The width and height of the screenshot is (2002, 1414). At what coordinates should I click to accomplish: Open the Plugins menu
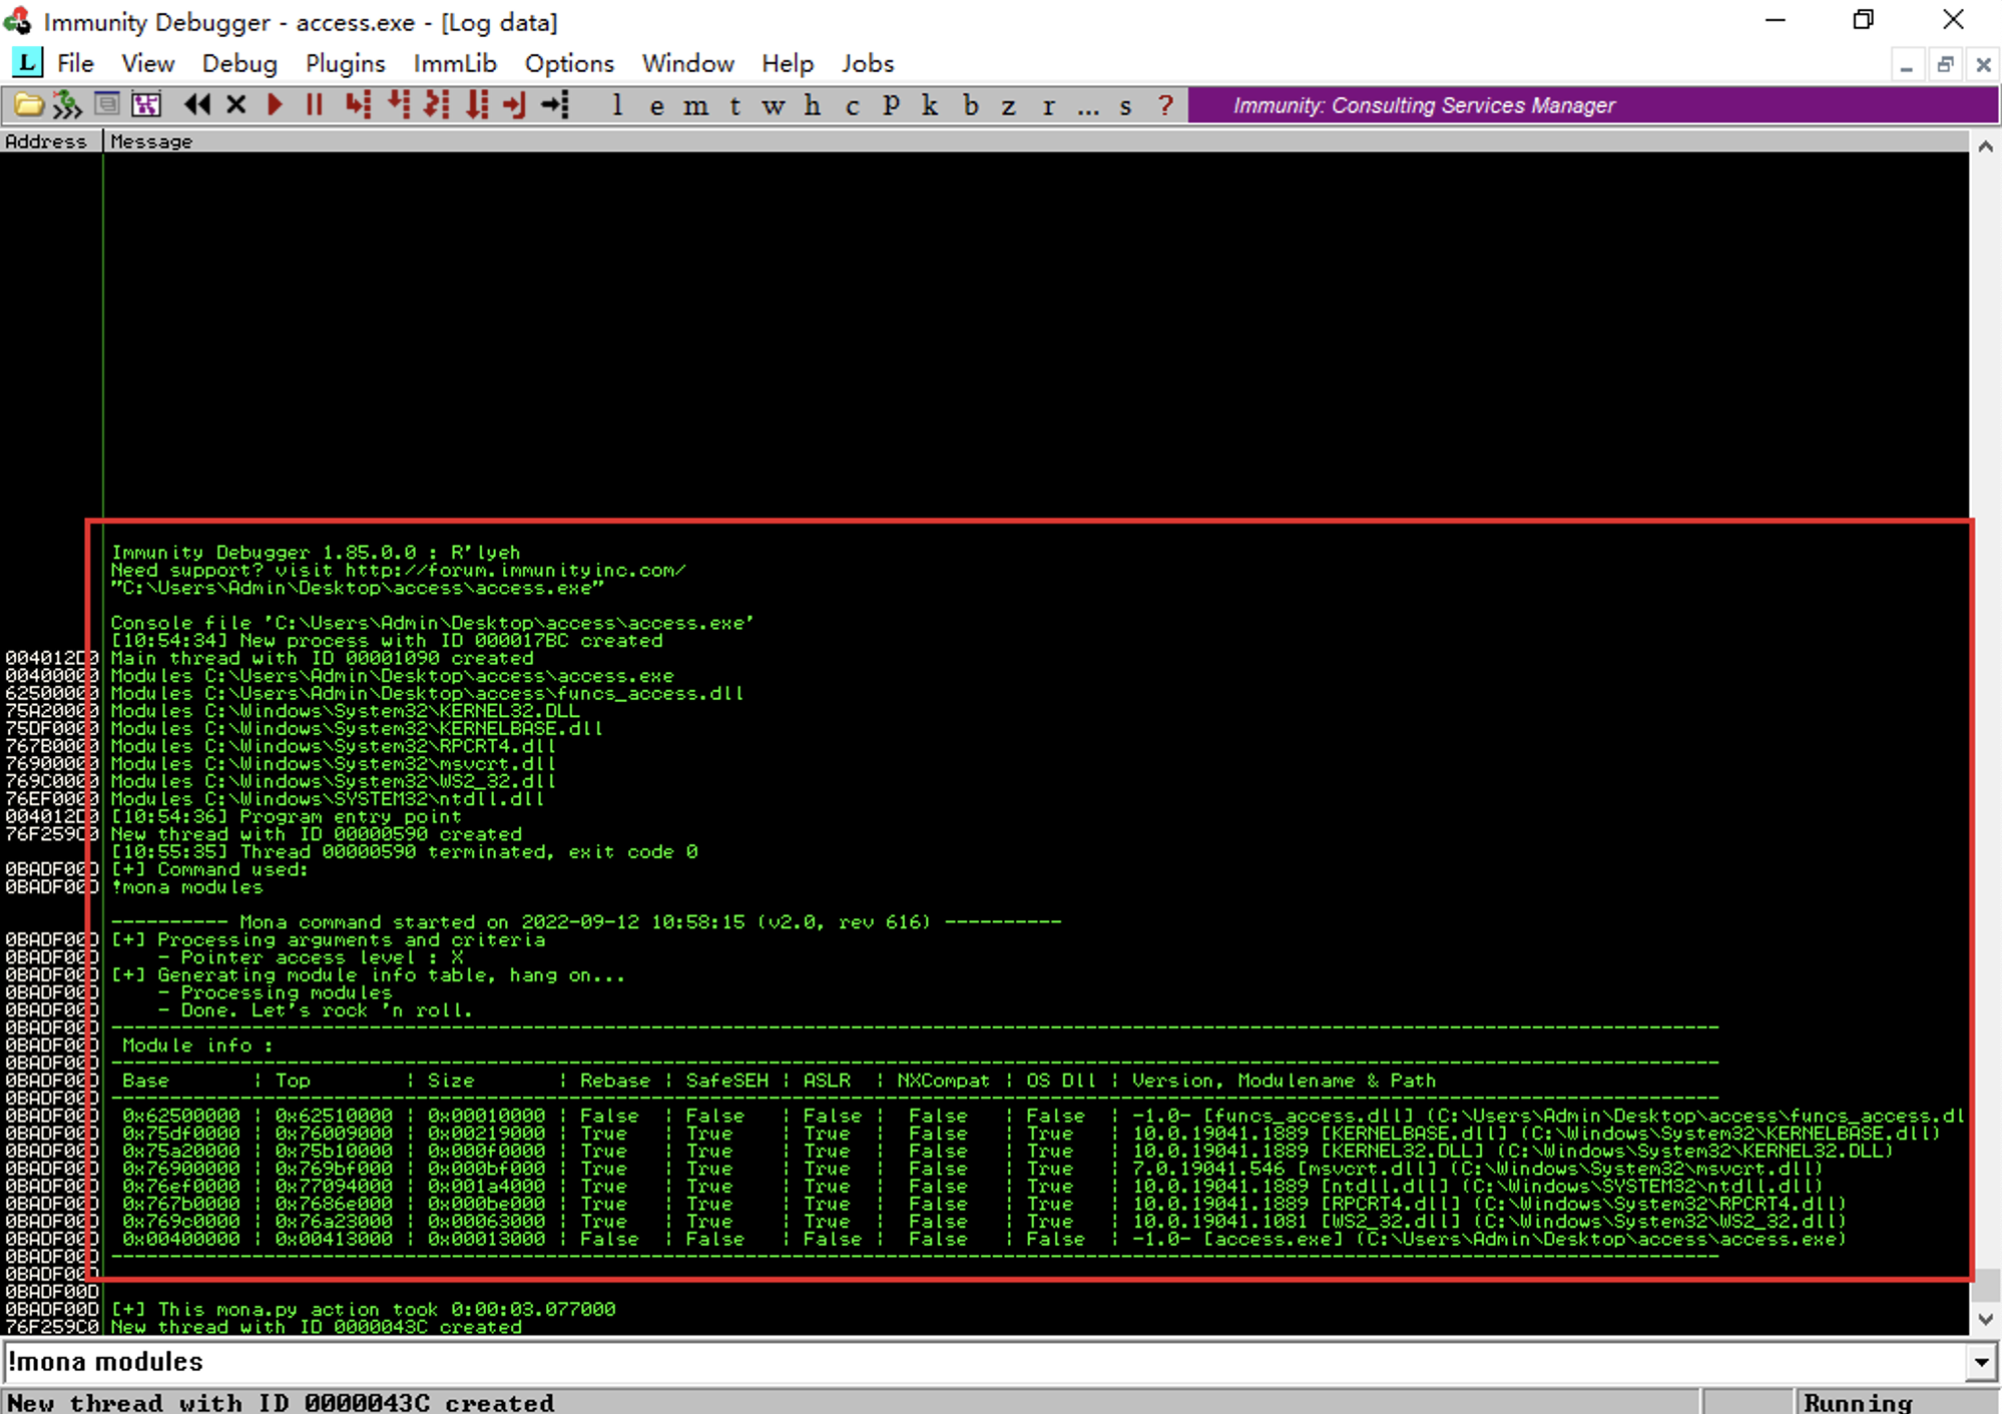345,64
